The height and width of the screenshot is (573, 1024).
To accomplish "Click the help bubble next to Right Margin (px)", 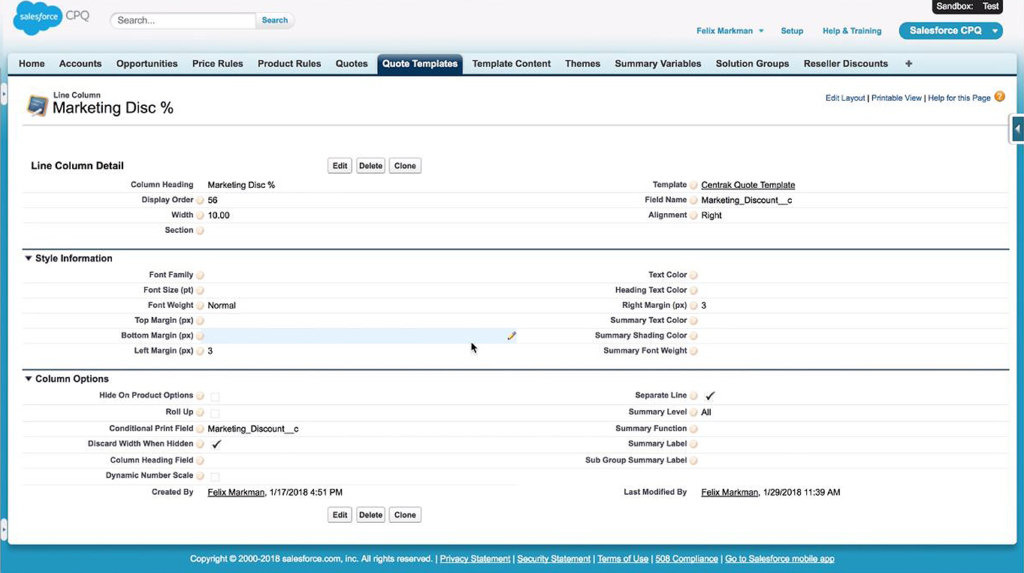I will click(x=694, y=305).
